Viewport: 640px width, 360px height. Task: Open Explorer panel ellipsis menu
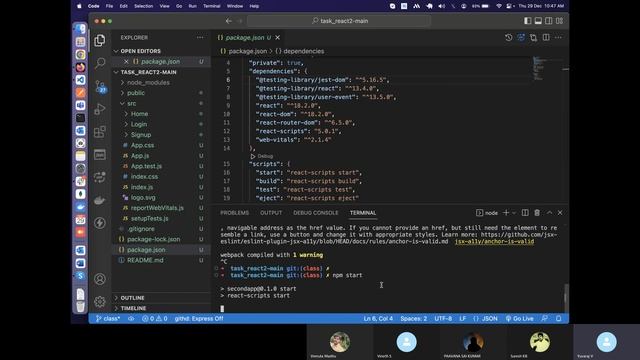pos(200,38)
